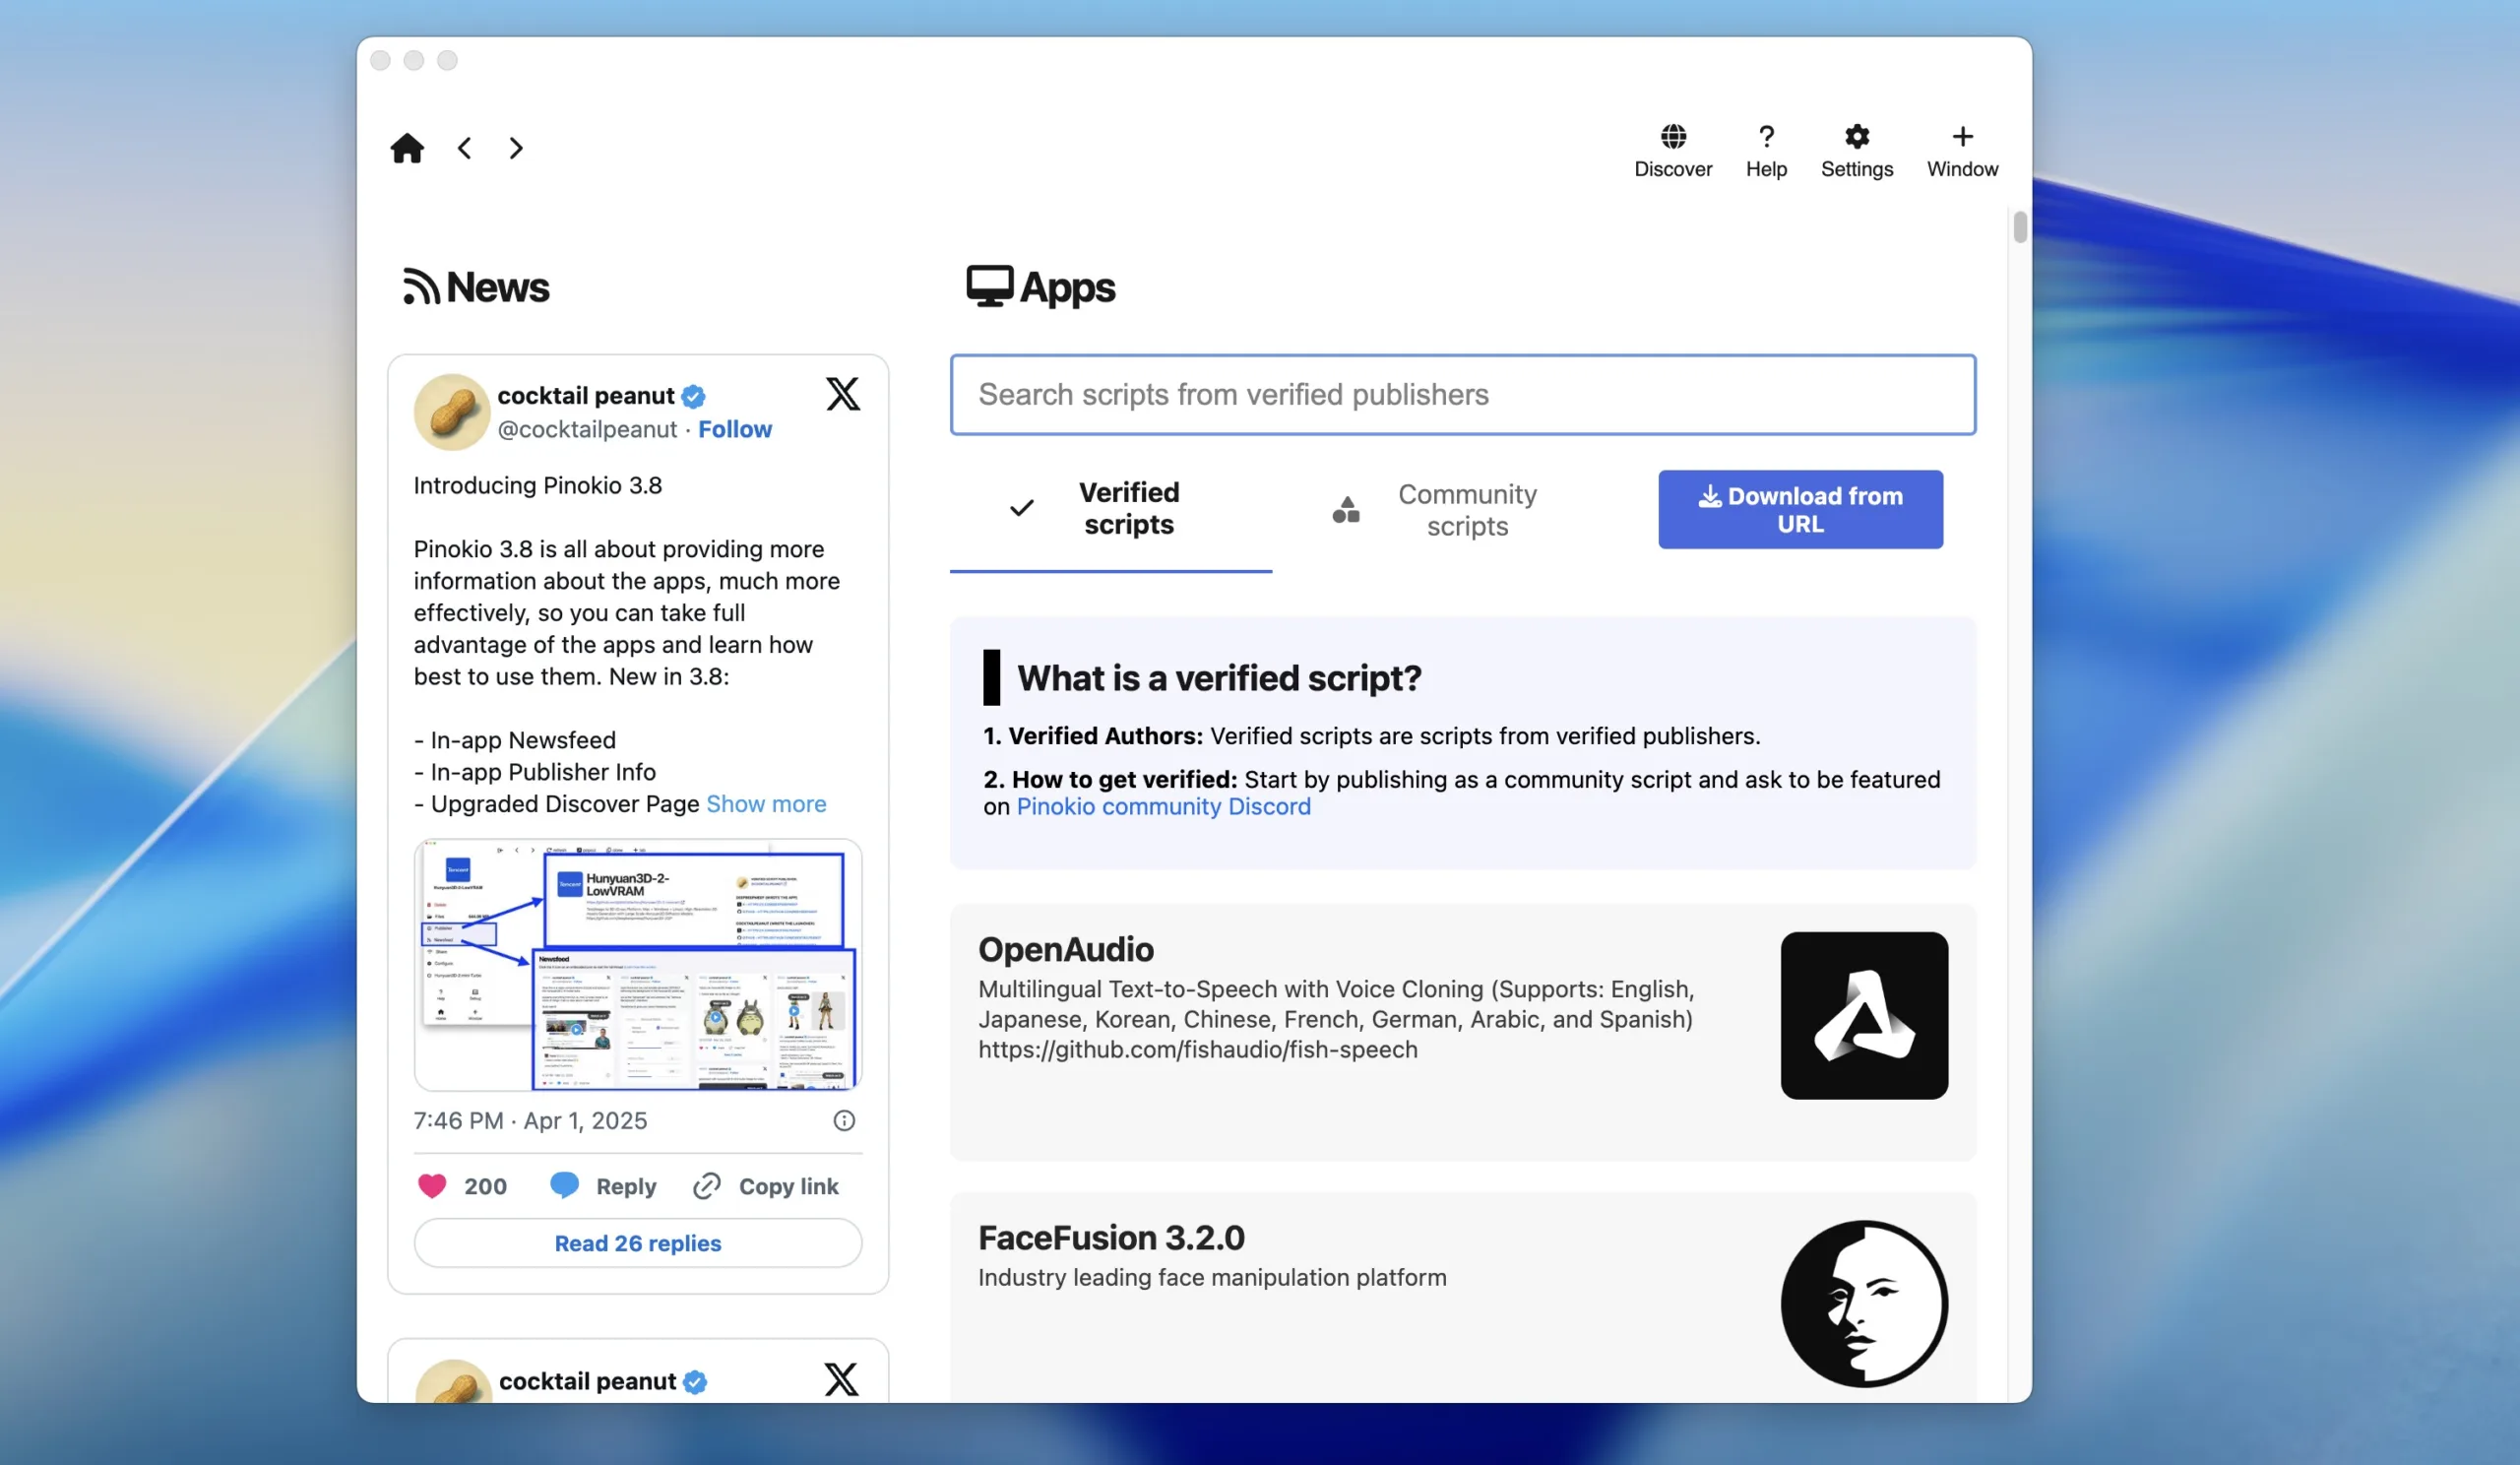Viewport: 2520px width, 1465px height.
Task: Click Read 26 replies button
Action: [638, 1243]
